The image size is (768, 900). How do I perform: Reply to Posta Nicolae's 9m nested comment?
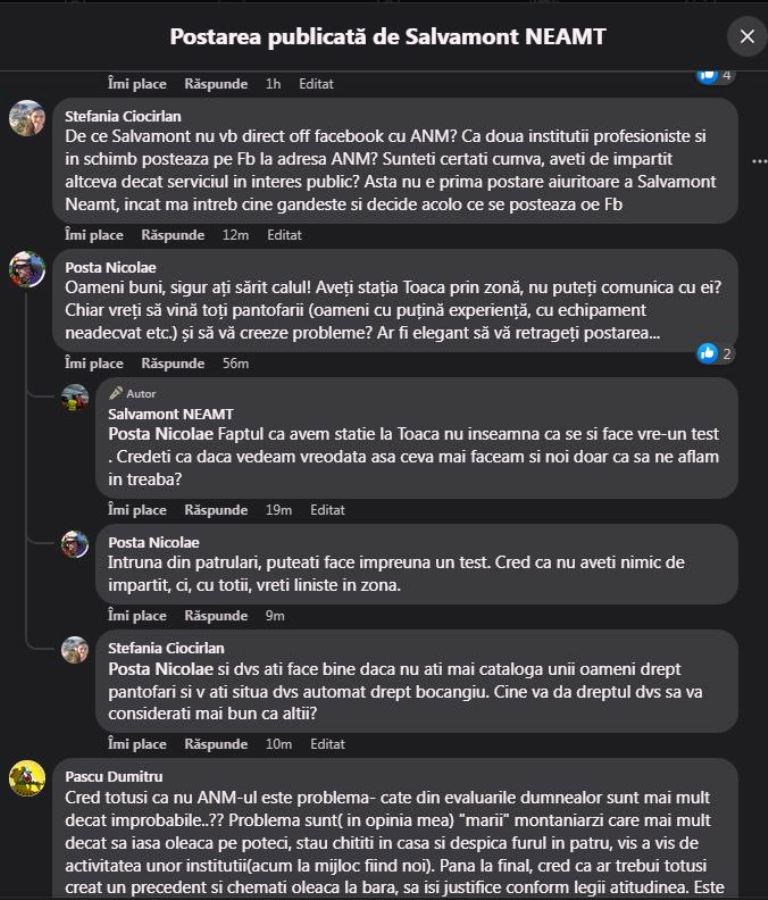pyautogui.click(x=216, y=616)
